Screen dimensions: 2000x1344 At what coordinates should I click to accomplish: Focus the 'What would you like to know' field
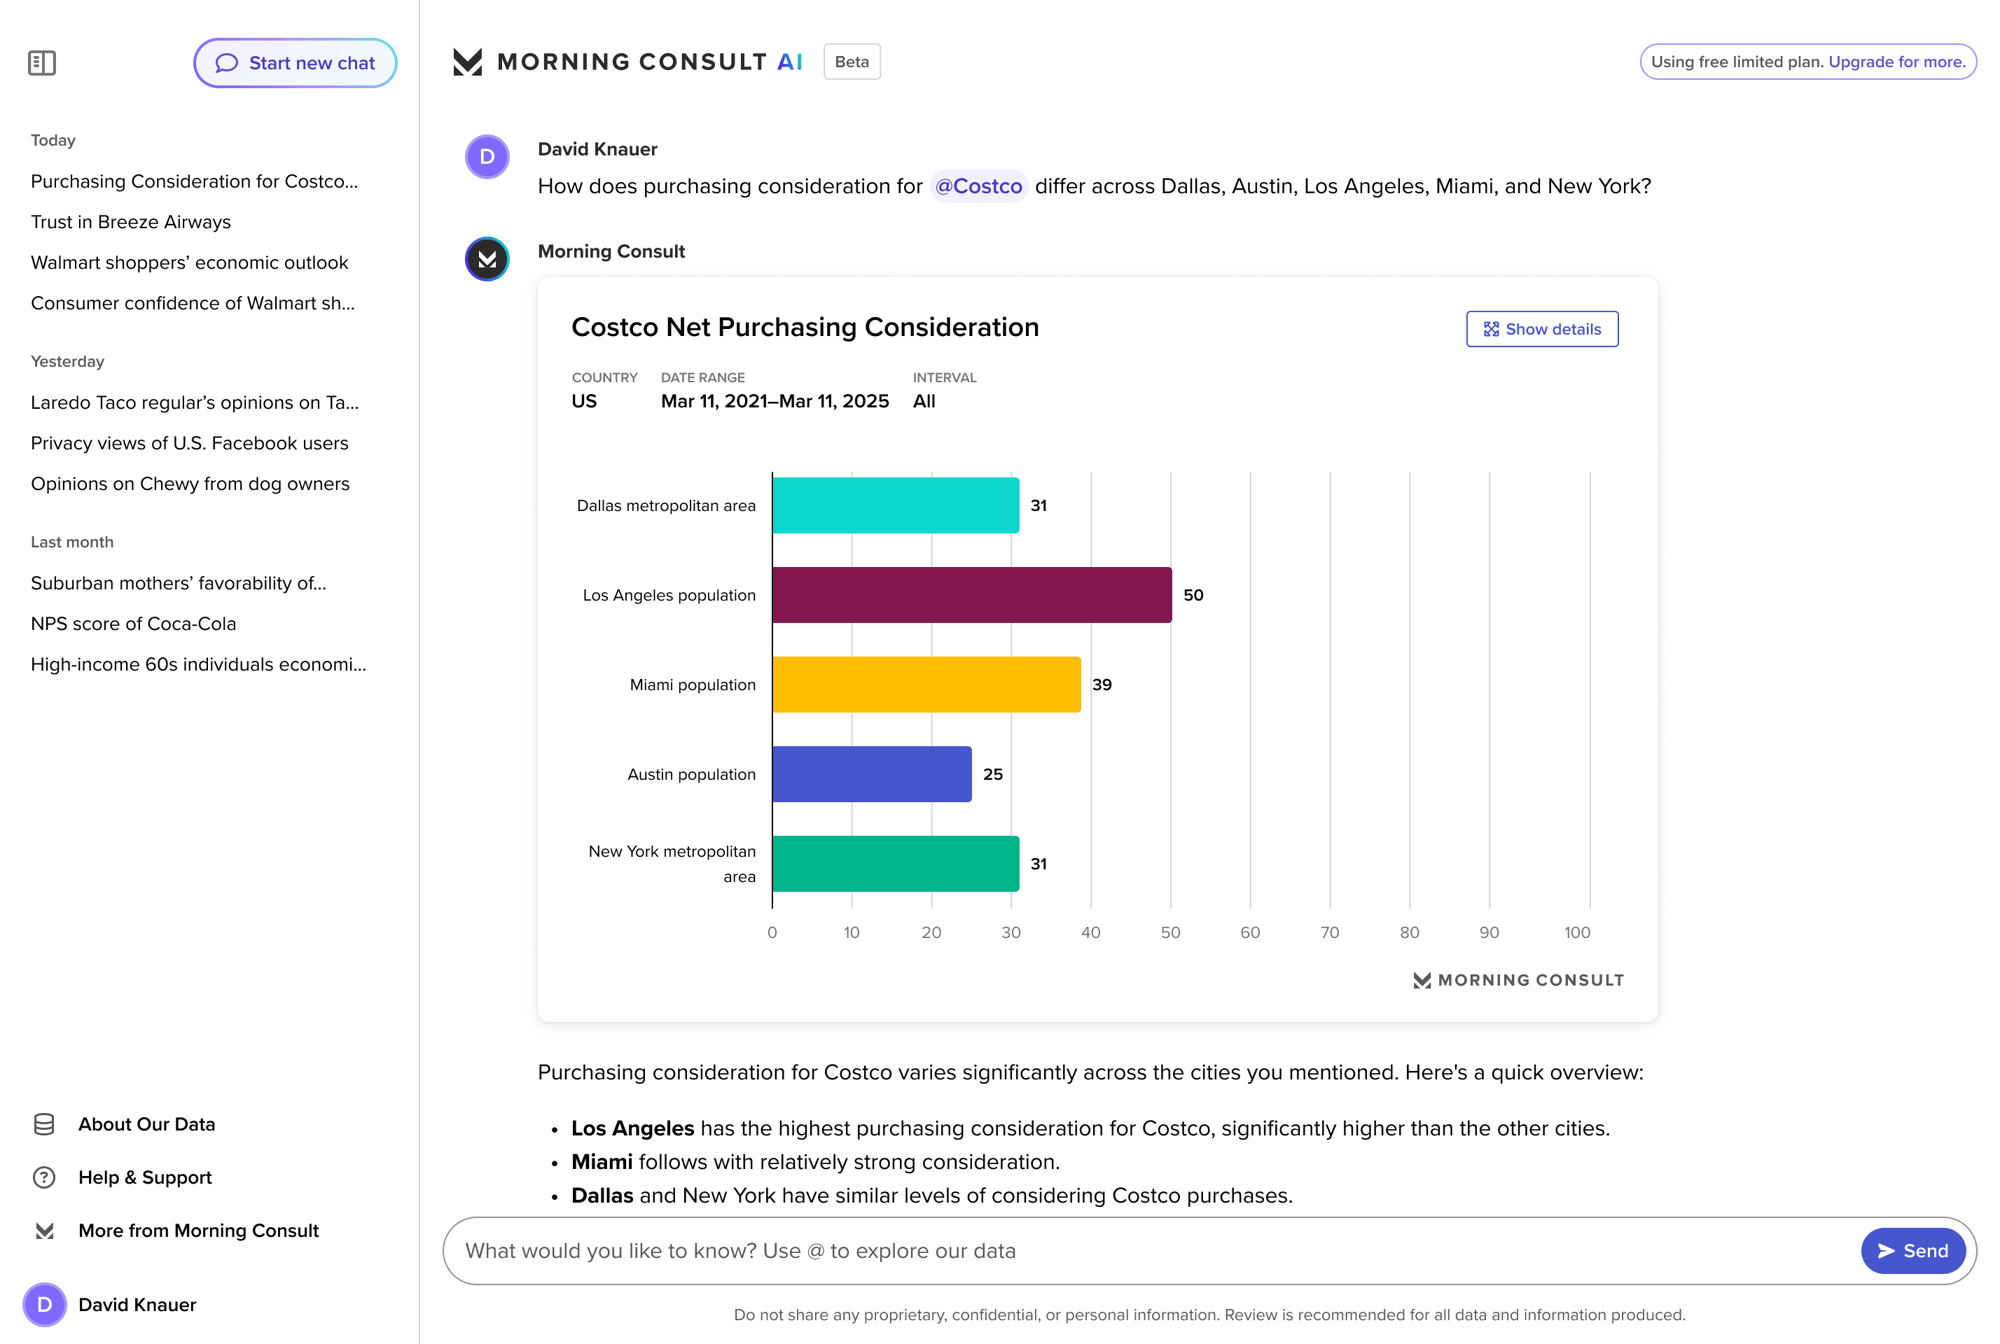[1150, 1251]
